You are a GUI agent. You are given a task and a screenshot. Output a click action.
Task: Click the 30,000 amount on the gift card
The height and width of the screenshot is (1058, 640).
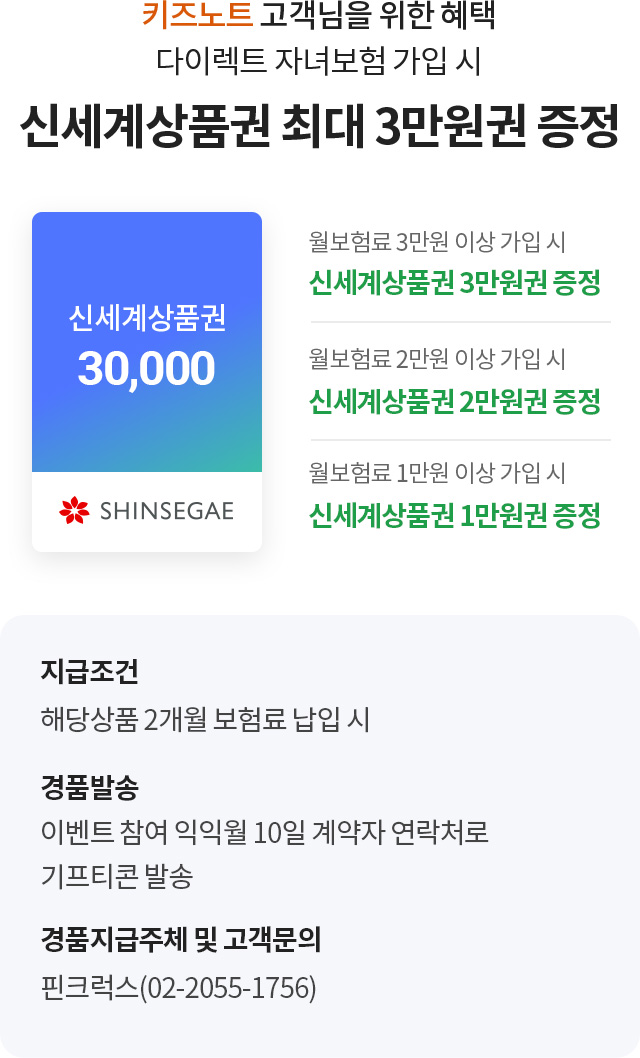point(146,369)
